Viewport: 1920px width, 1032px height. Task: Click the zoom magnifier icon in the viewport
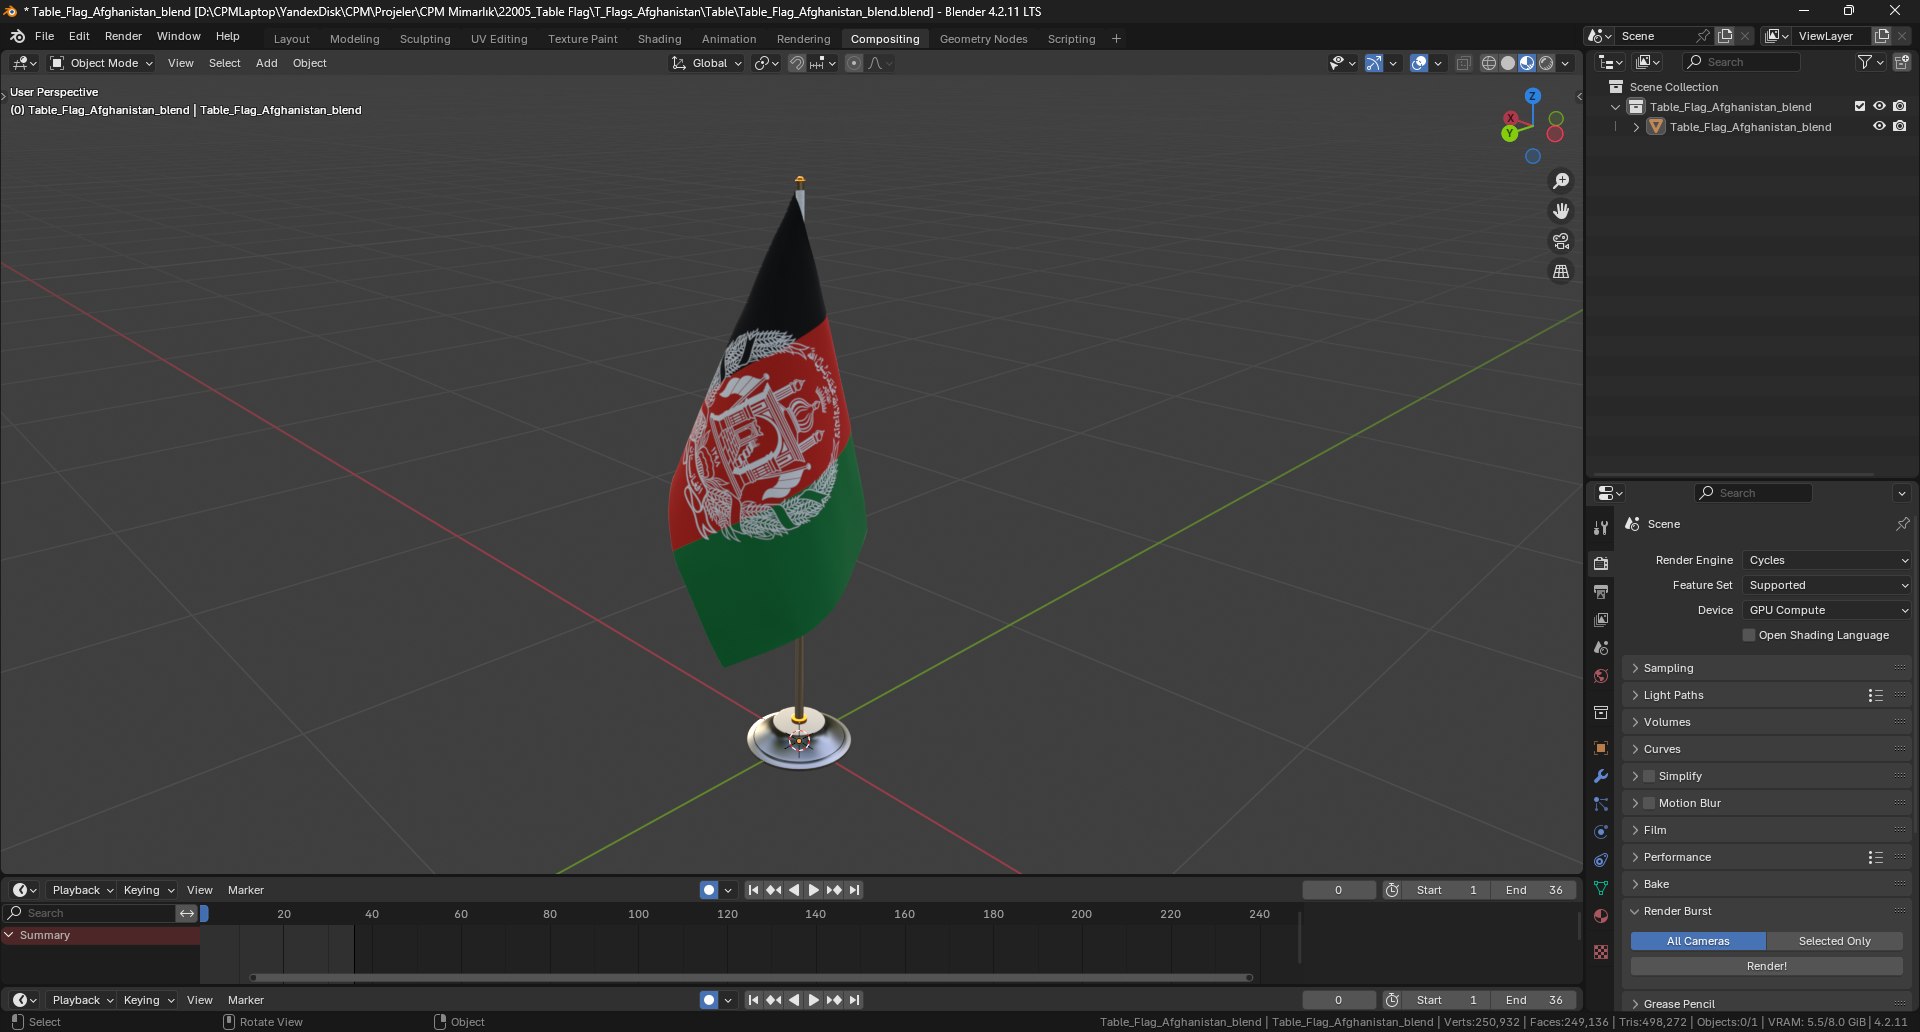pos(1561,181)
